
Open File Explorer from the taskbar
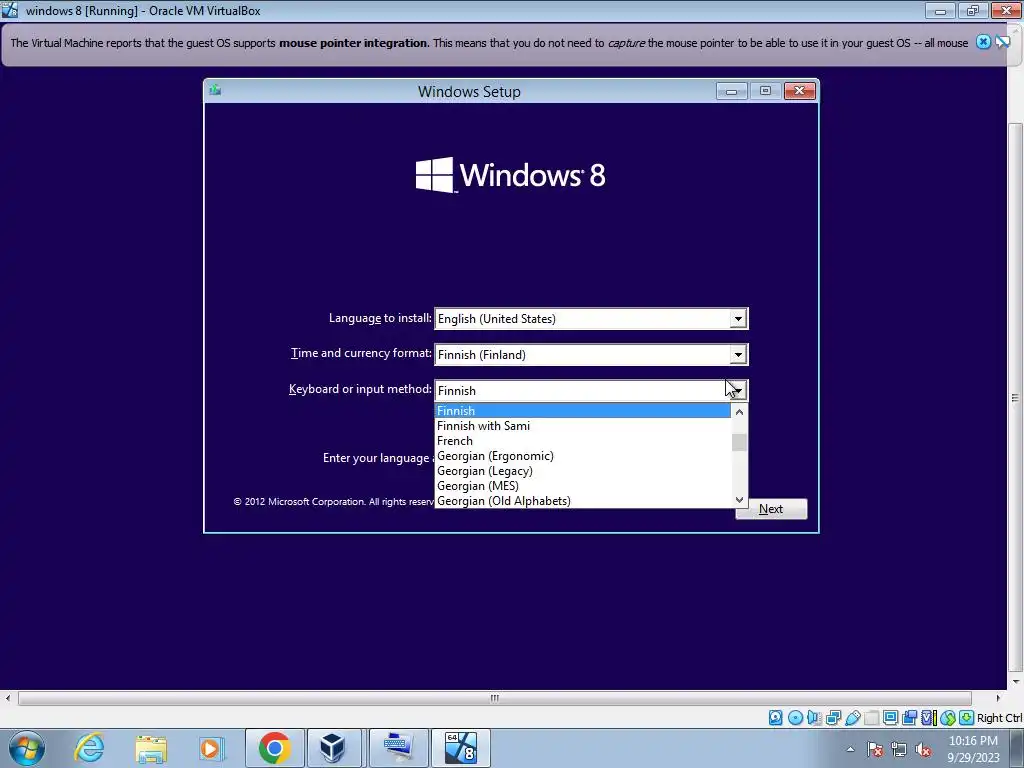coord(151,748)
